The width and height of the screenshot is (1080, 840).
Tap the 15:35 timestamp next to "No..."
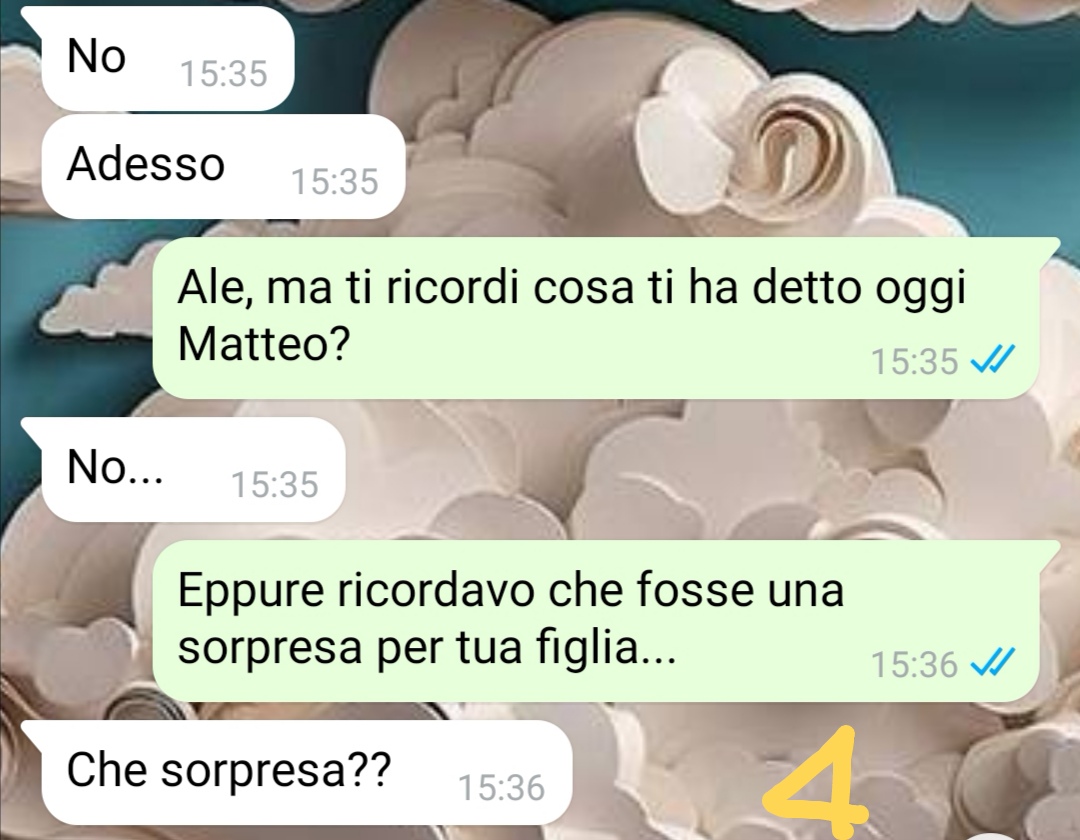(x=275, y=485)
